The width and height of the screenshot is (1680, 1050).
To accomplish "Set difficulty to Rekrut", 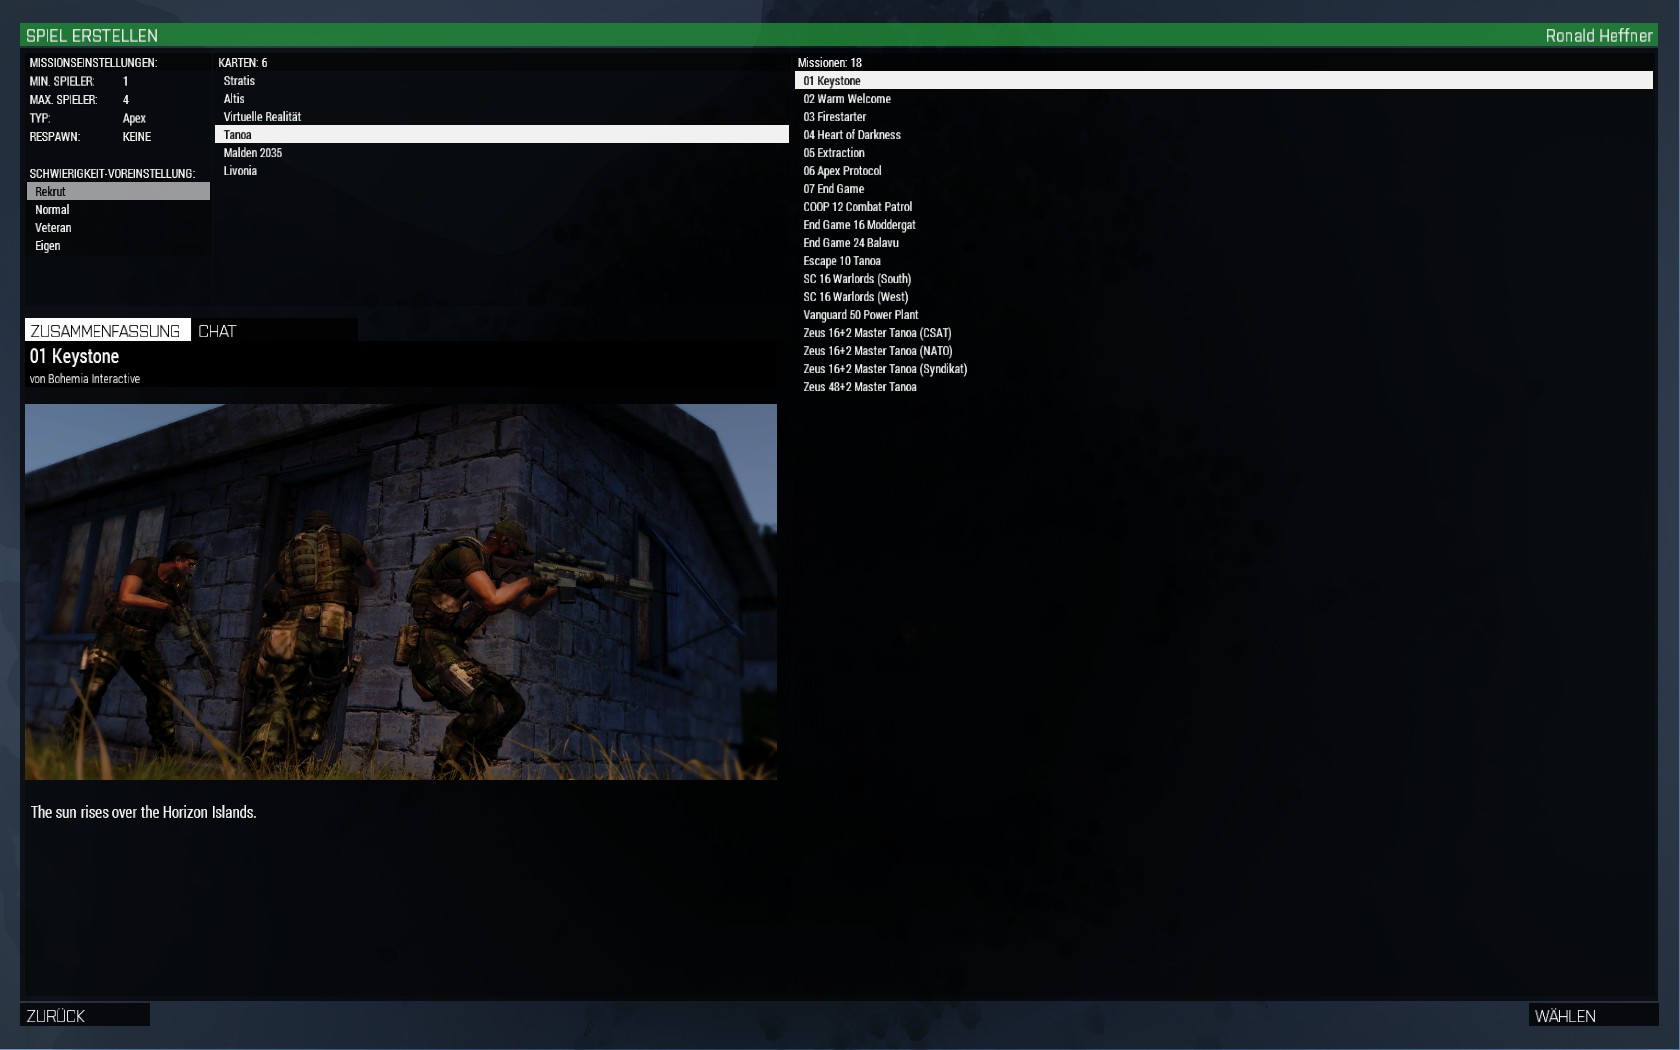I will pyautogui.click(x=118, y=192).
